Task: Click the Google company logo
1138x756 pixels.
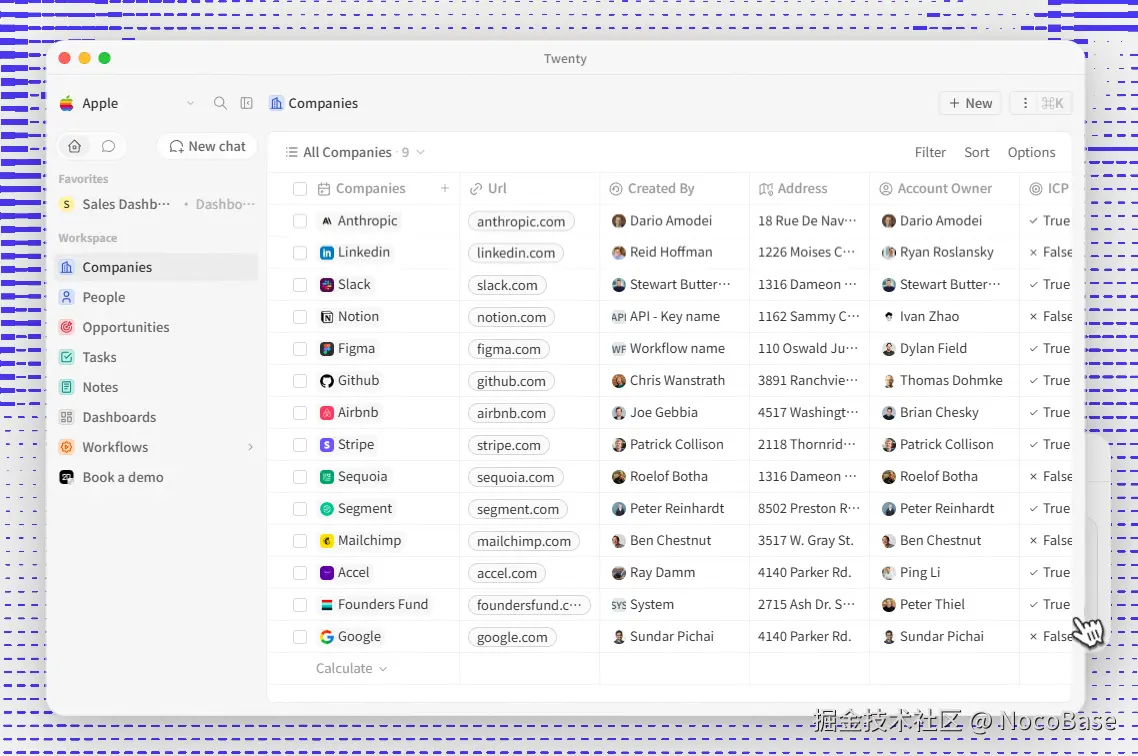Action: [x=327, y=636]
